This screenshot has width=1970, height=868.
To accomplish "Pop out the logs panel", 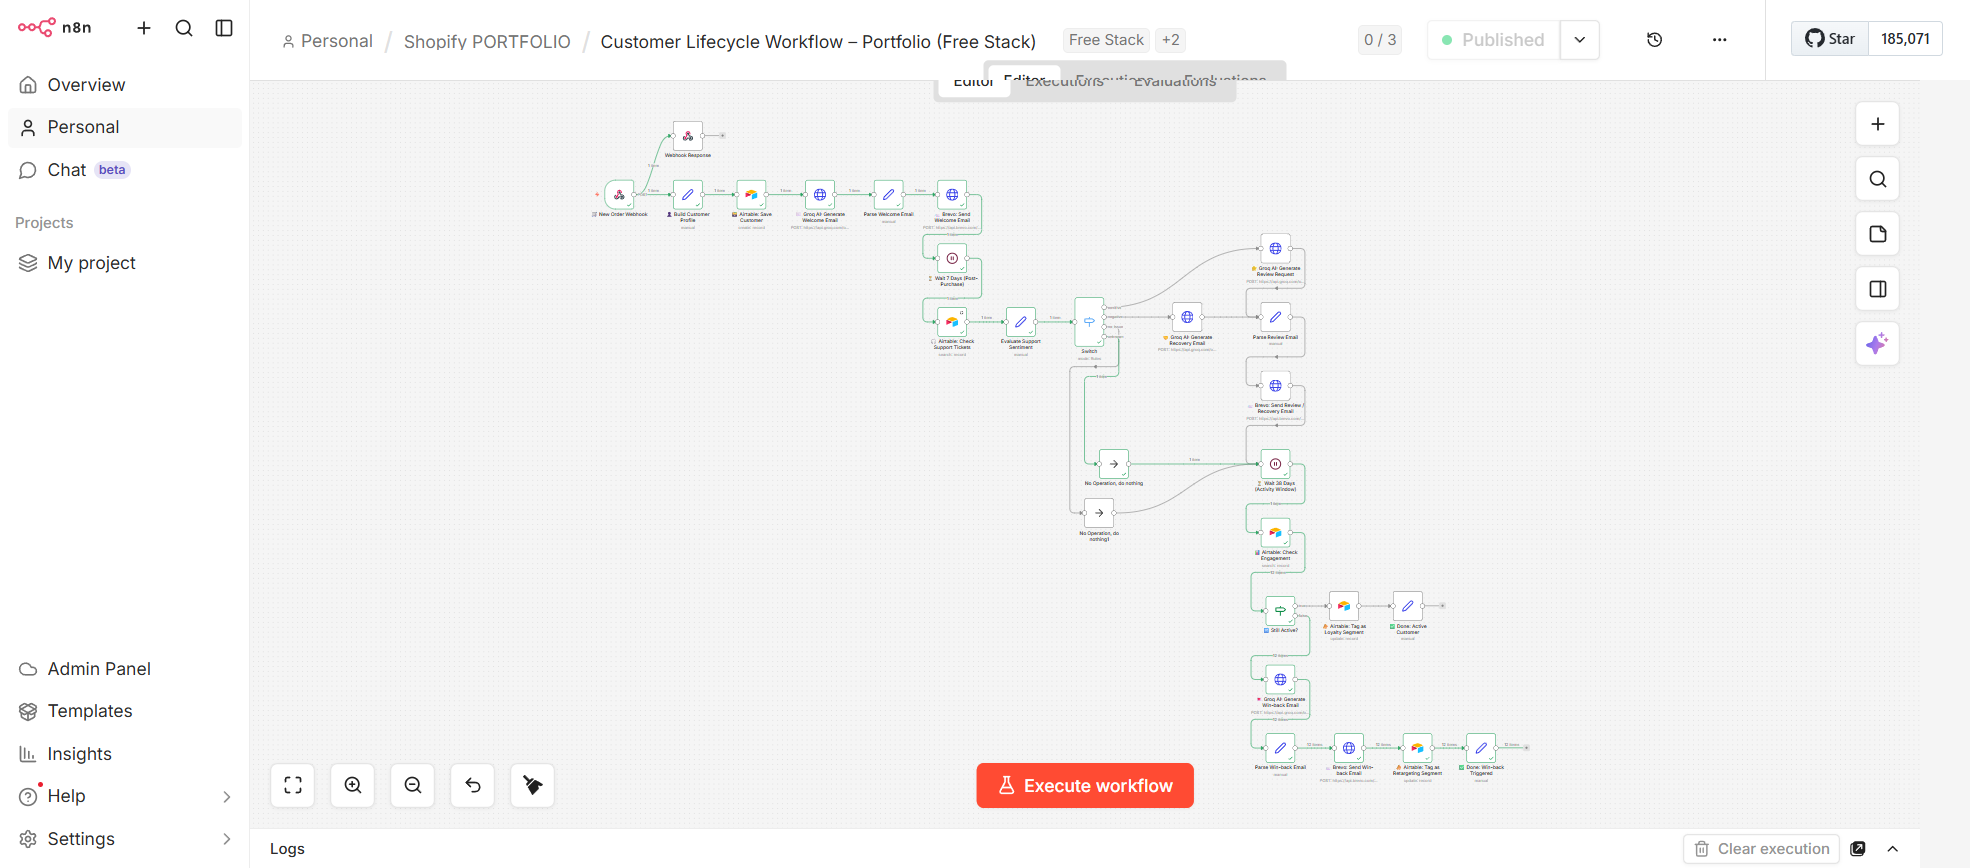I will pos(1858,849).
